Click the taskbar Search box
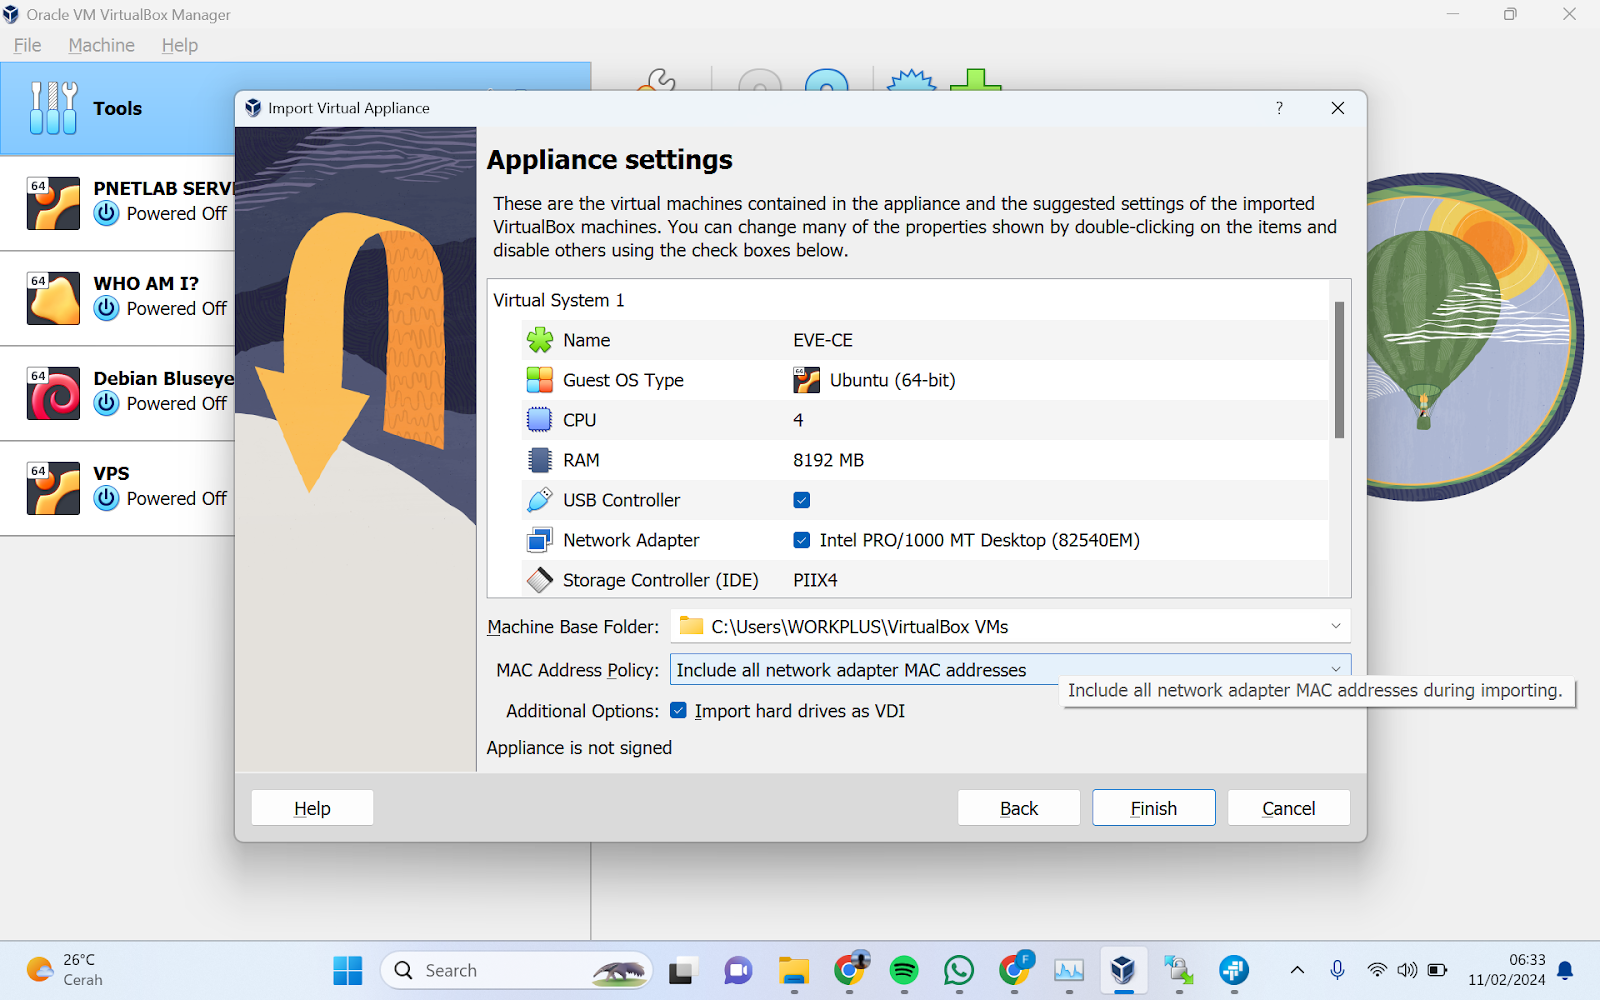Viewport: 1600px width, 1000px height. tap(517, 970)
